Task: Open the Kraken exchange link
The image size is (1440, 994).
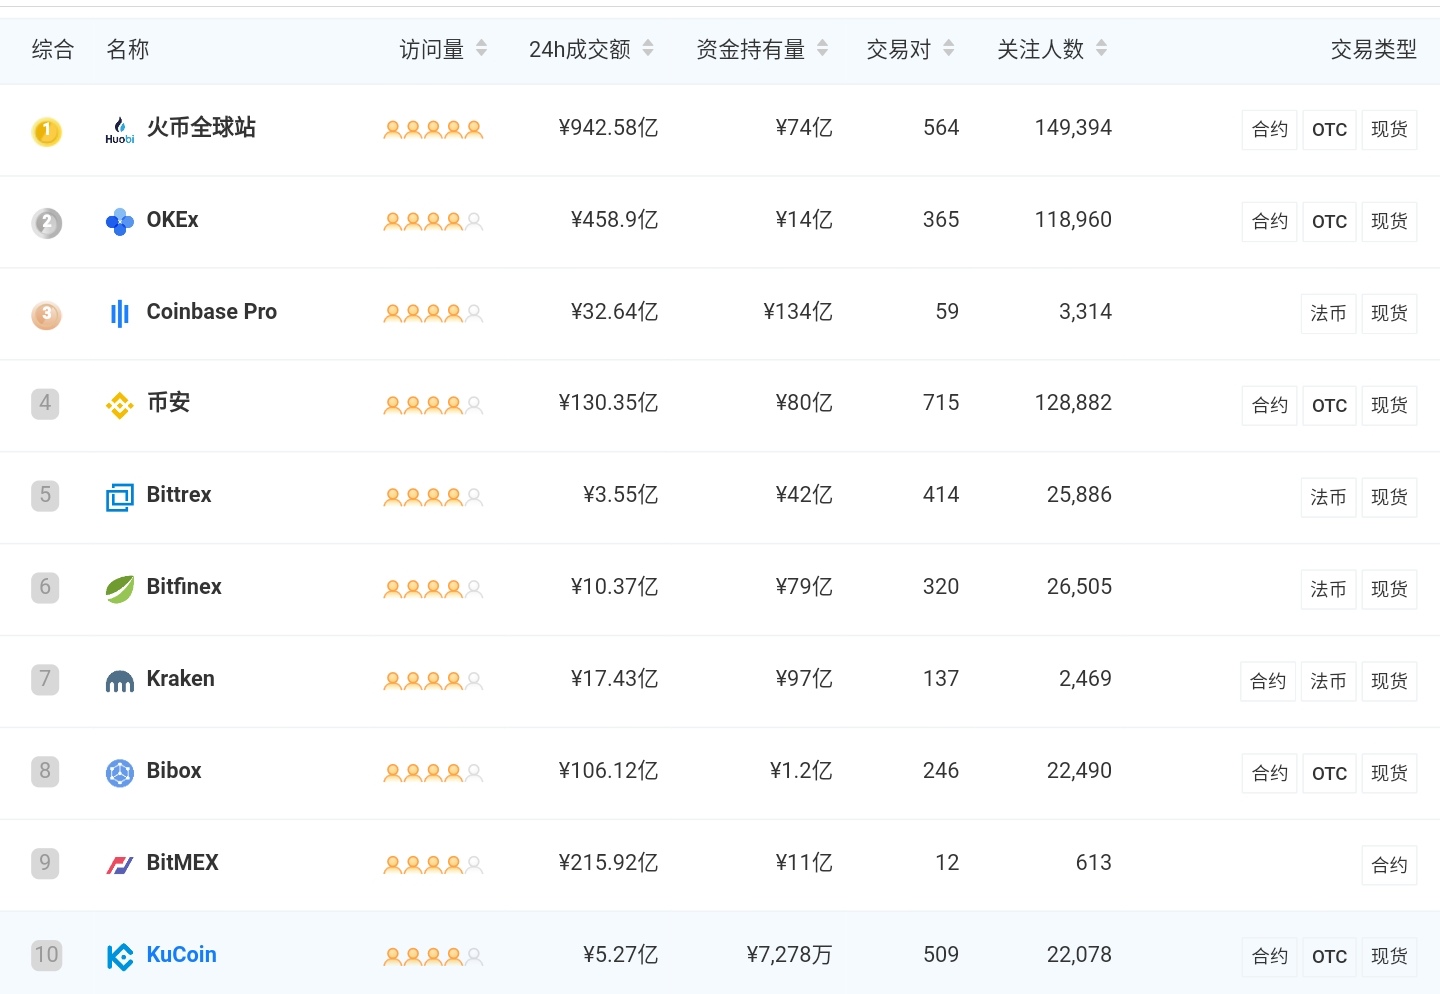Action: pyautogui.click(x=181, y=678)
